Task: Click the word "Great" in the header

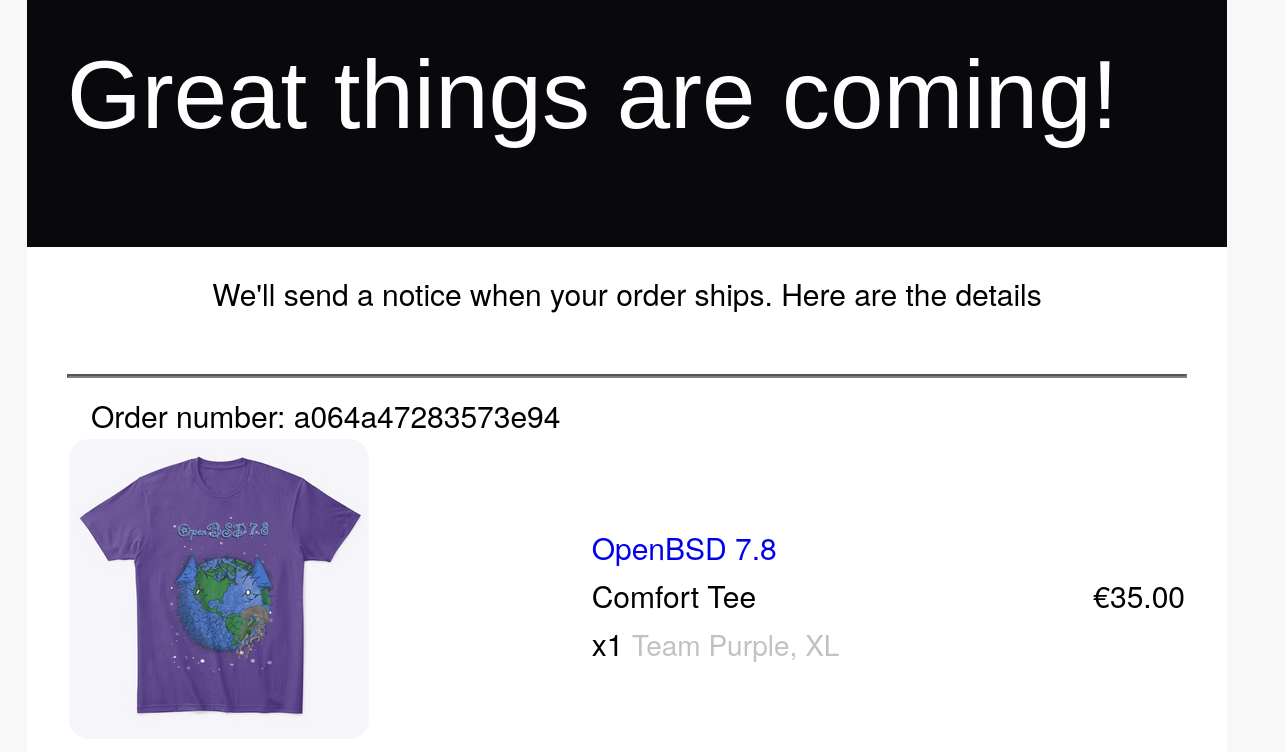Action: (187, 96)
